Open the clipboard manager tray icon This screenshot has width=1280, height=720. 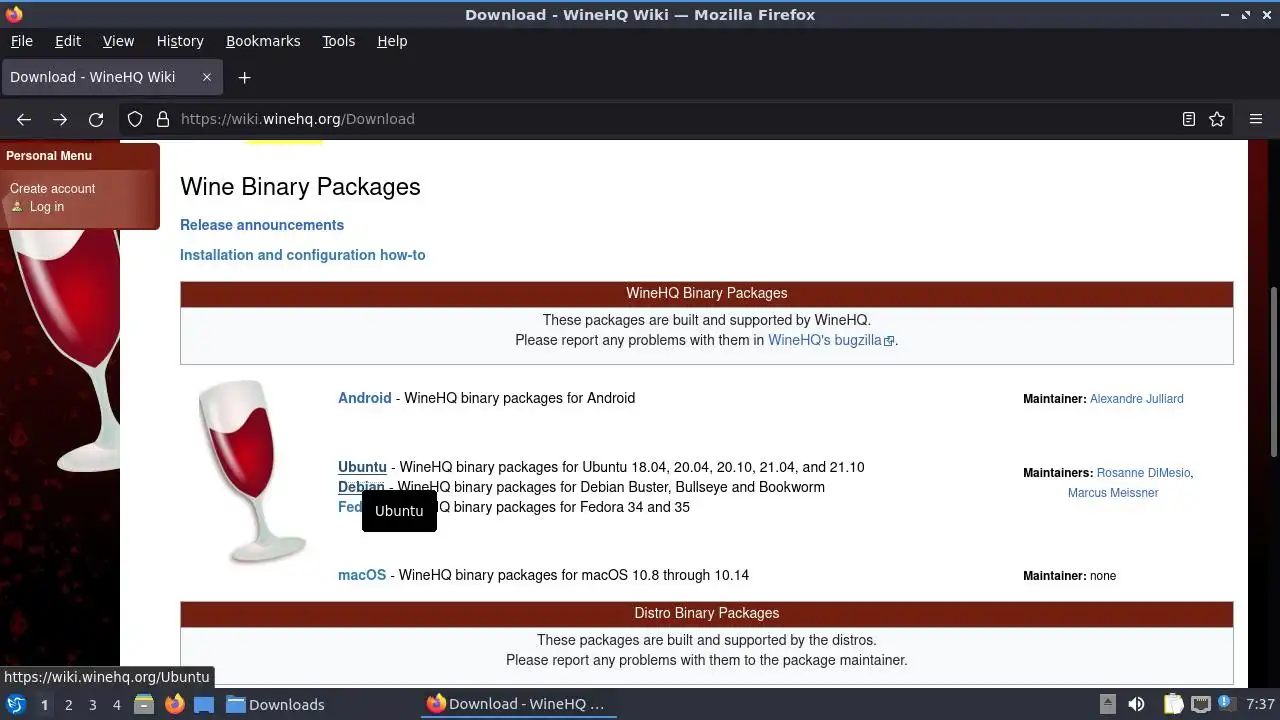[1173, 704]
